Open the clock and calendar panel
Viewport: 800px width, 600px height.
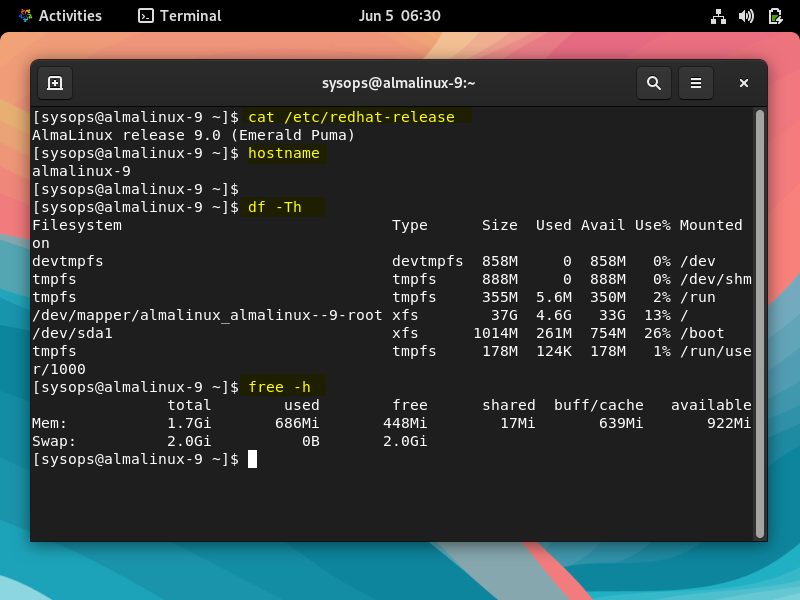(399, 16)
